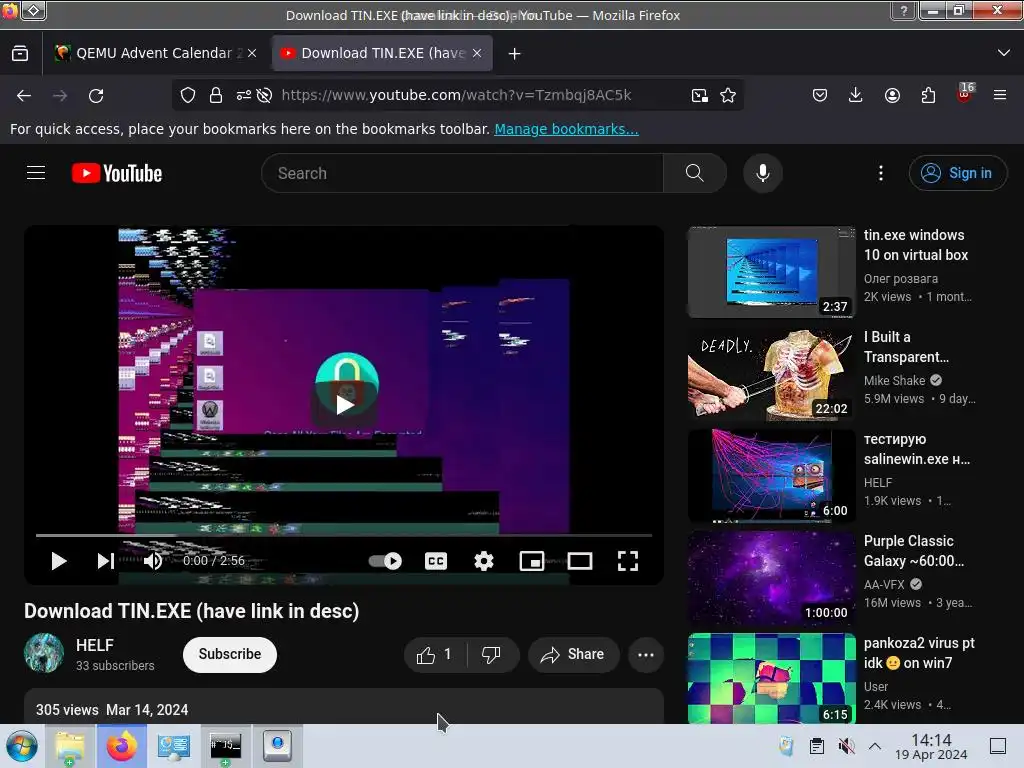View site security lock info

(x=216, y=95)
